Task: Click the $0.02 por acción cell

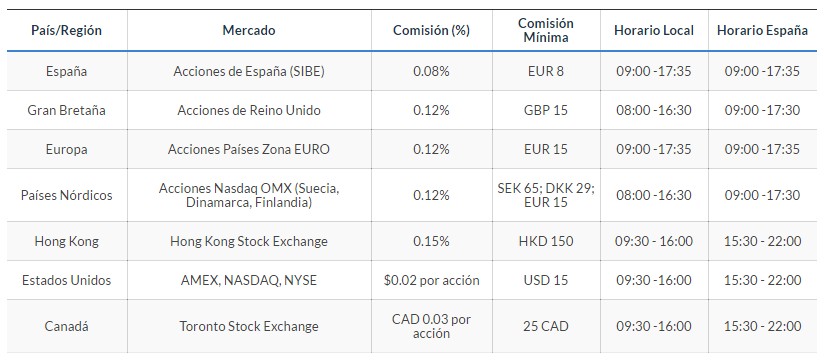Action: point(431,280)
